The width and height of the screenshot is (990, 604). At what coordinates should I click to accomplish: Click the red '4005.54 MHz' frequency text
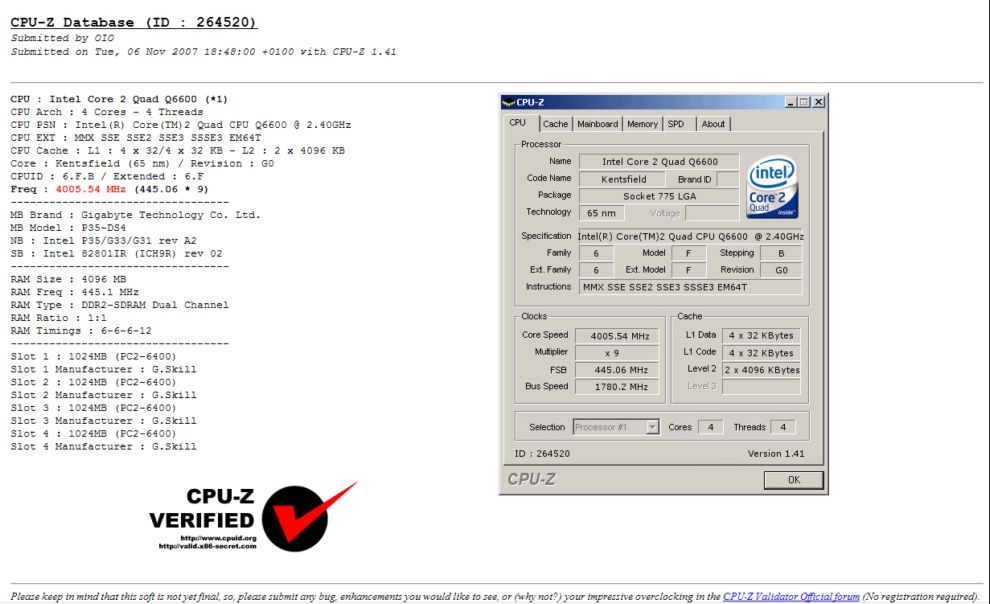click(x=91, y=189)
